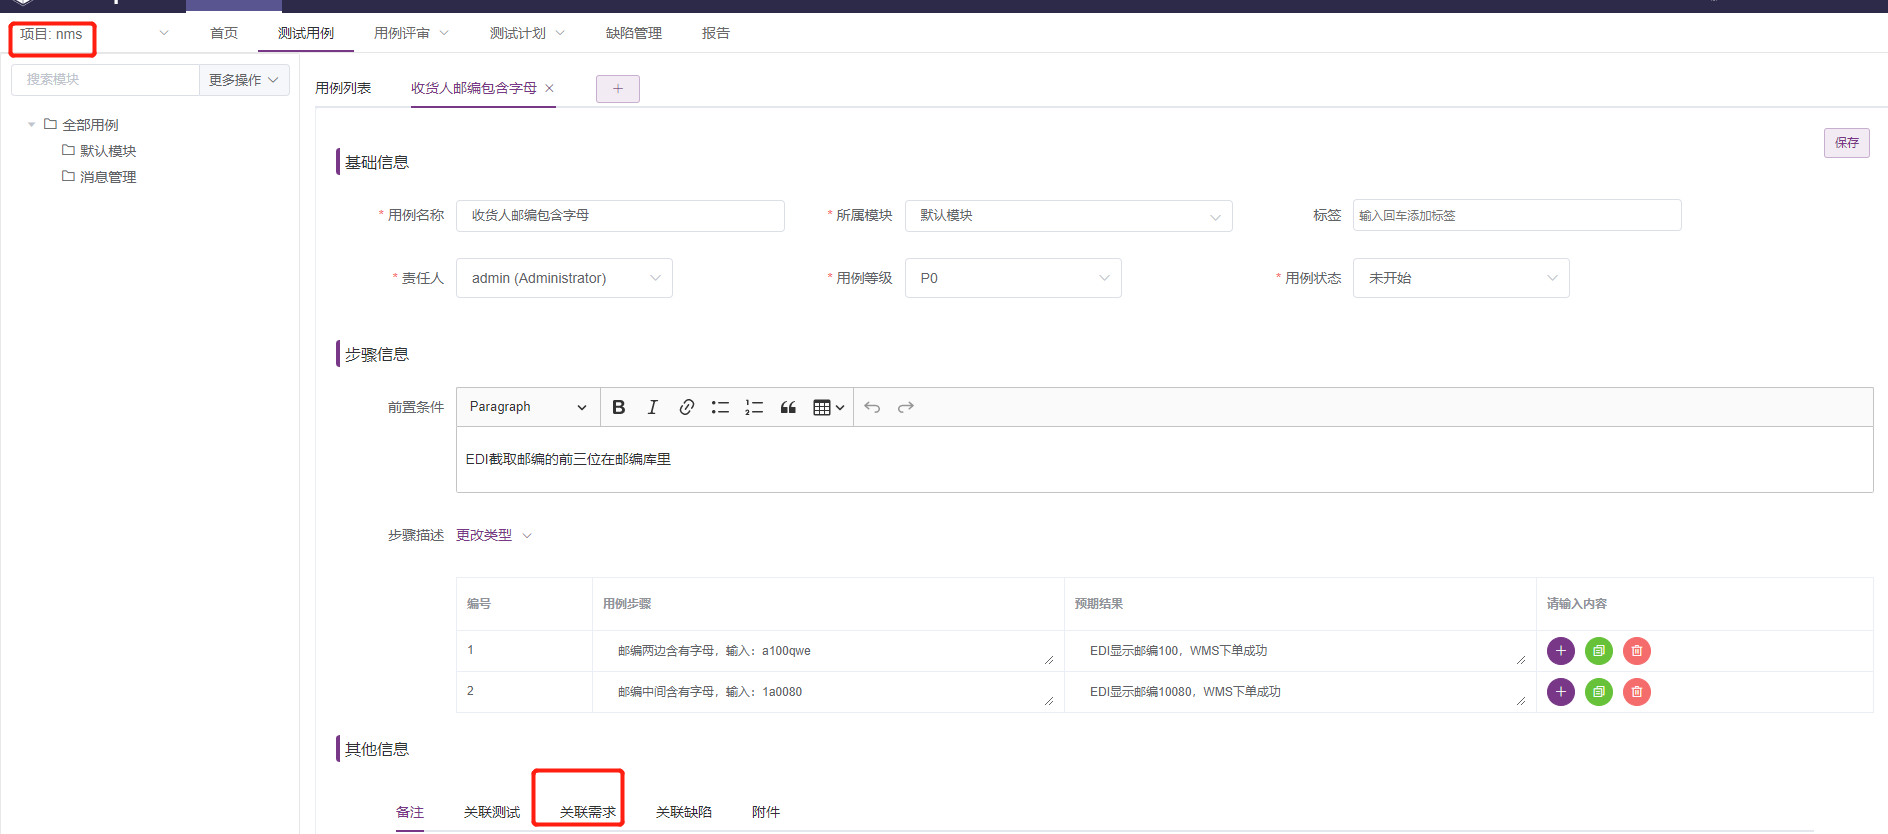The image size is (1888, 834).
Task: Open the 用例等级 dropdown
Action: 1013,278
